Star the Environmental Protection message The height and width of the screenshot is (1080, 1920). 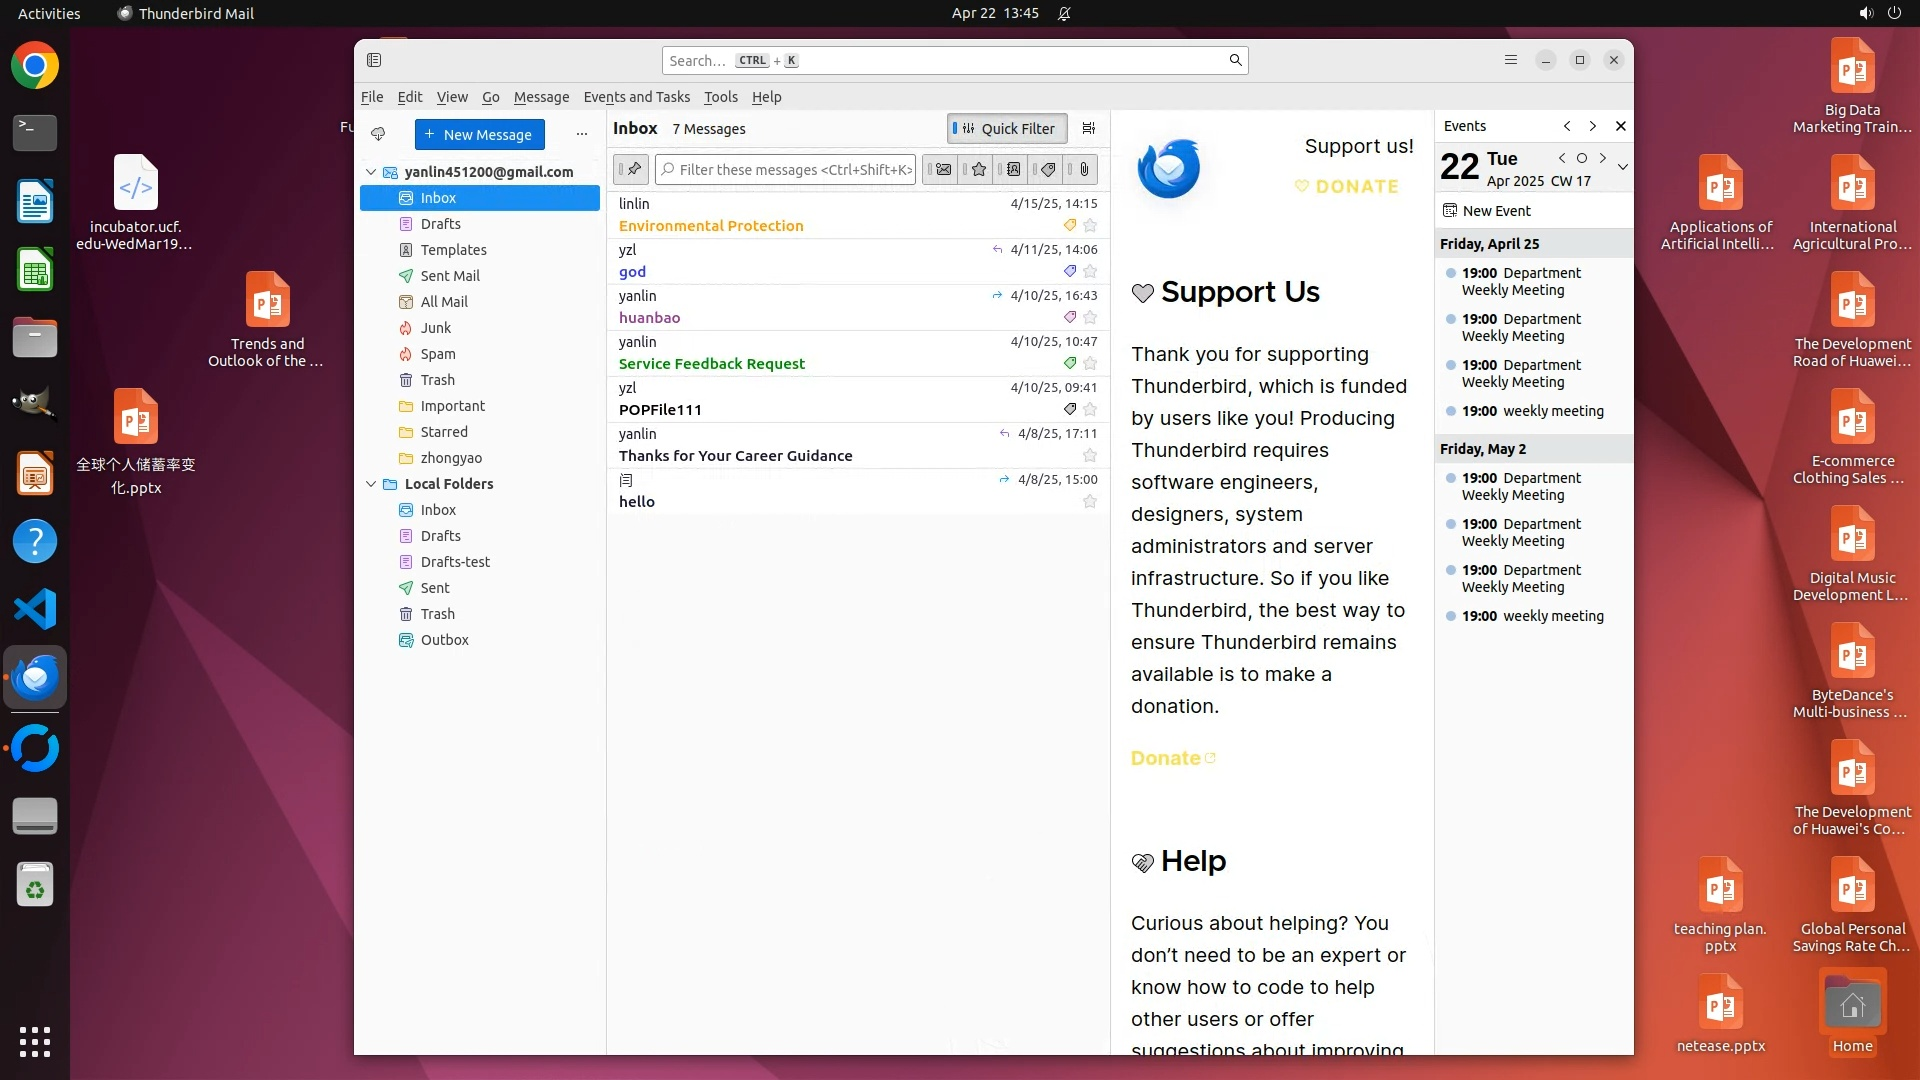(1090, 226)
